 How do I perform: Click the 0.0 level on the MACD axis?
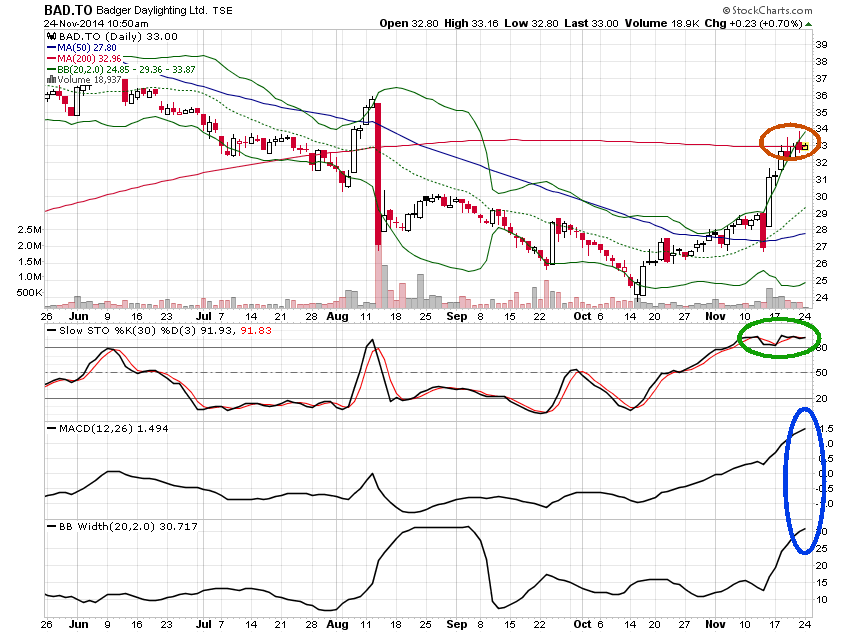coord(826,474)
